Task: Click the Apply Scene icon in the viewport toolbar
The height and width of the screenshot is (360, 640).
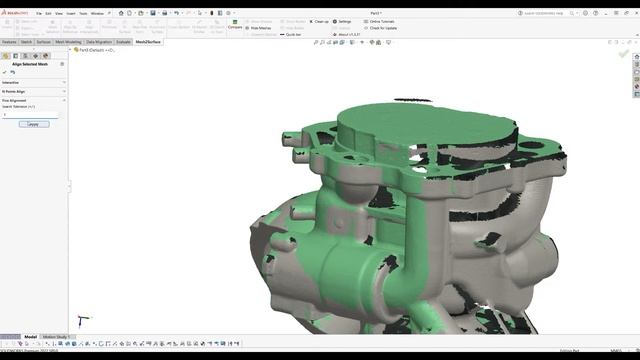Action: tap(378, 42)
